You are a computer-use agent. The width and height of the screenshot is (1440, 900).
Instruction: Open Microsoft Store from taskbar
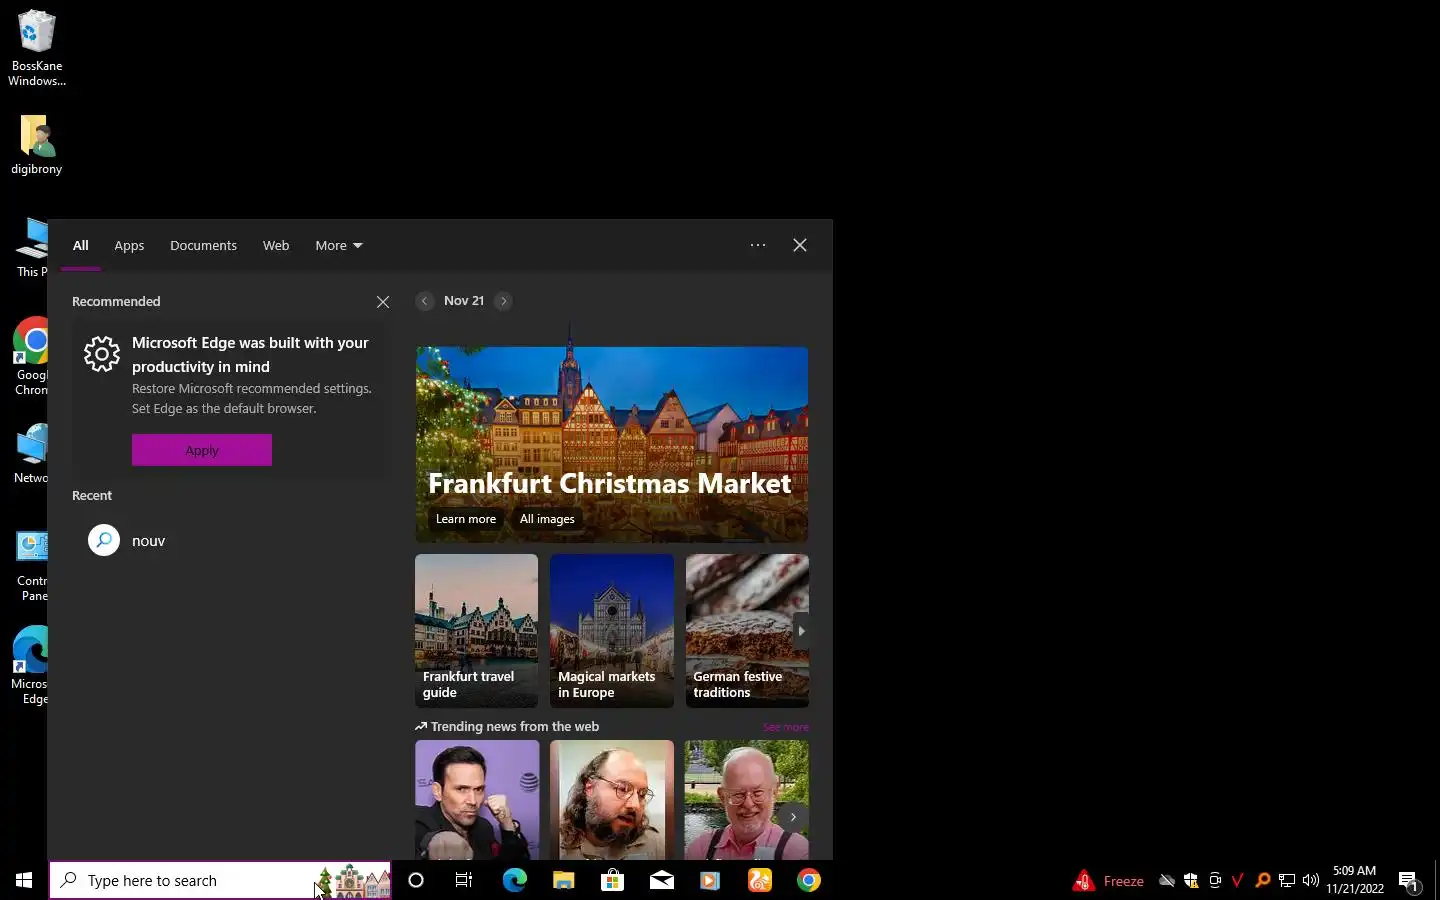click(x=612, y=880)
